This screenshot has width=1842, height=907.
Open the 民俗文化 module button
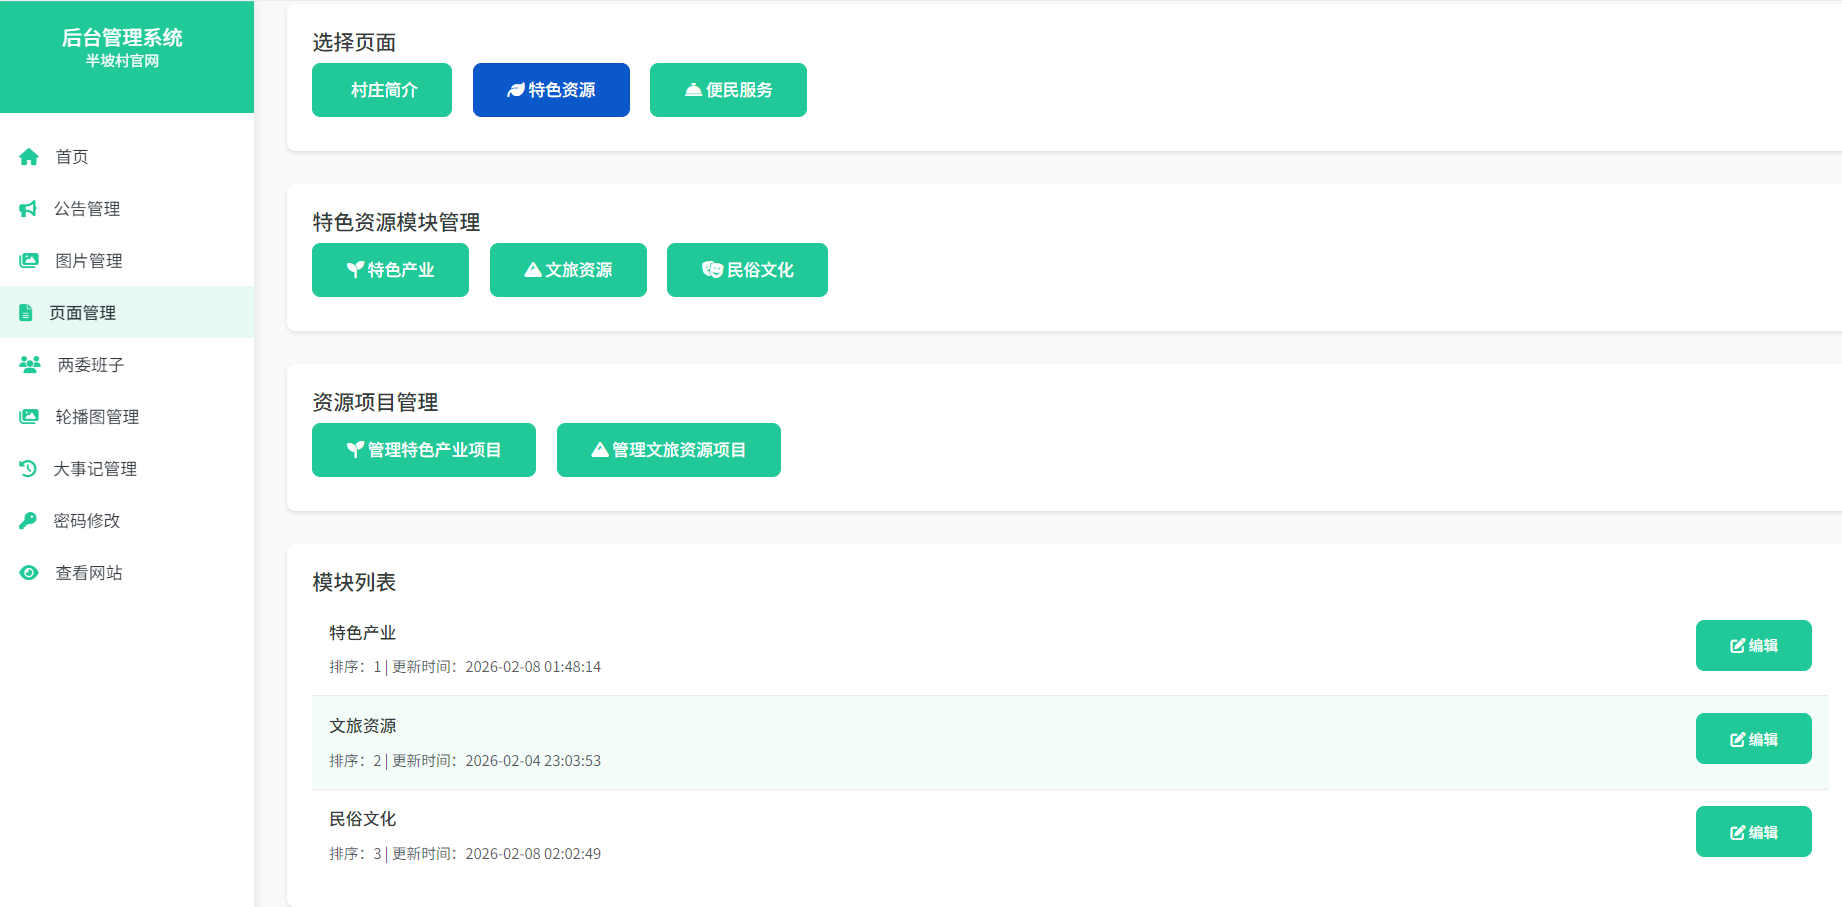747,270
